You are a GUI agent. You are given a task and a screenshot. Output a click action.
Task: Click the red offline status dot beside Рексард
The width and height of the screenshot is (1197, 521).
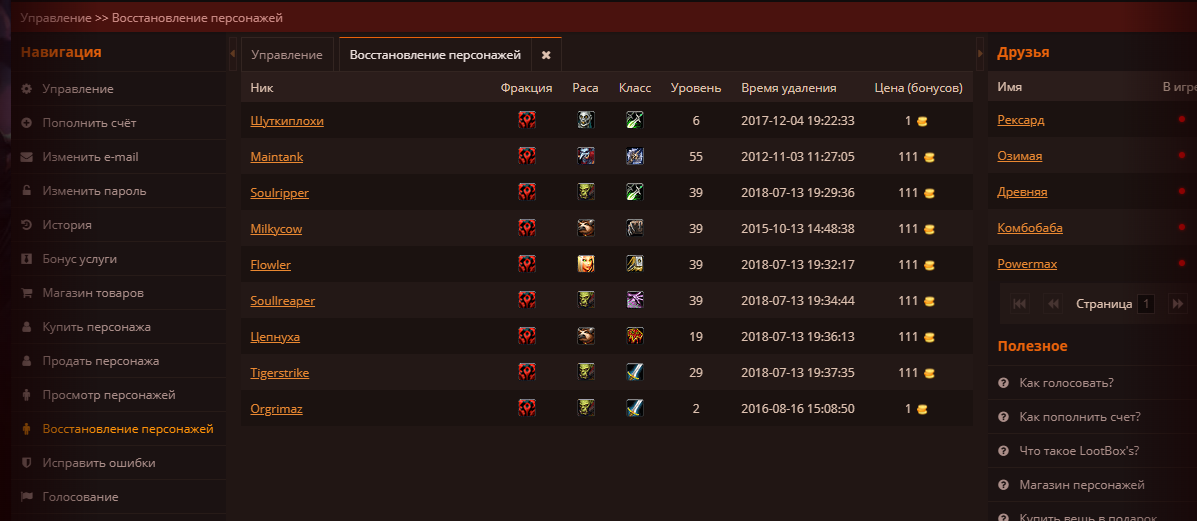[1182, 119]
